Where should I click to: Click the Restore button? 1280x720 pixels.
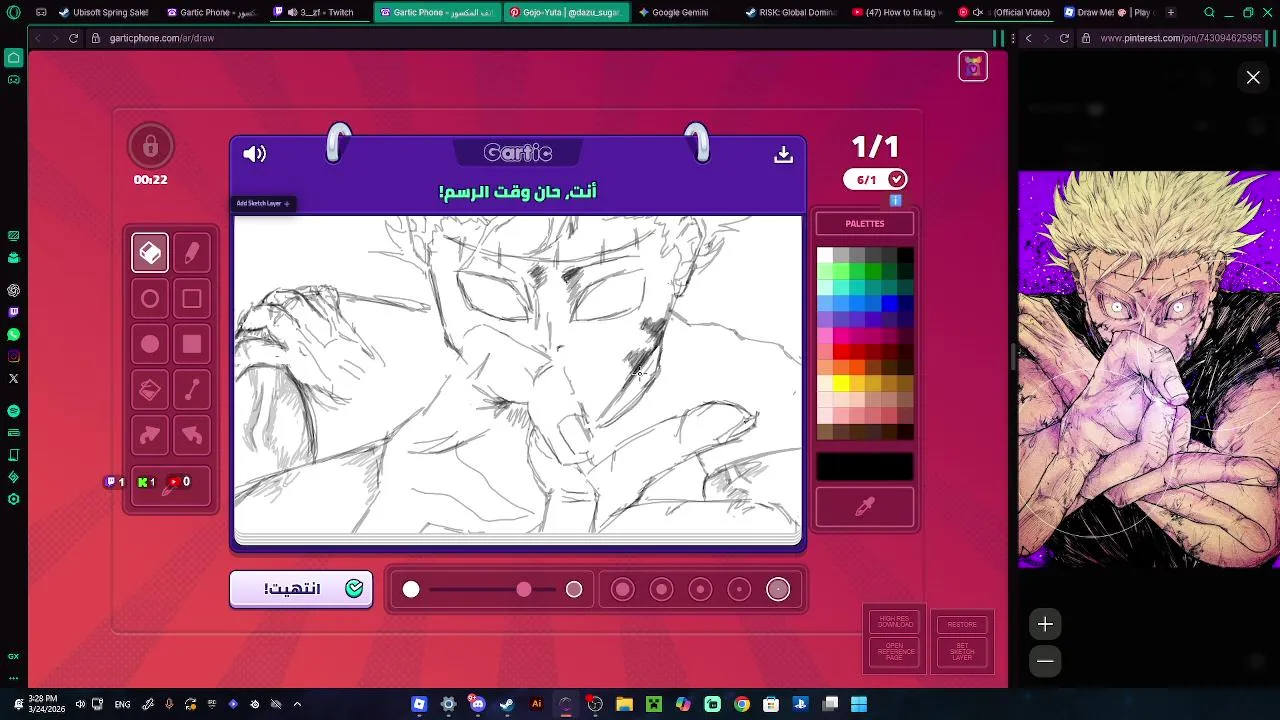coord(962,624)
